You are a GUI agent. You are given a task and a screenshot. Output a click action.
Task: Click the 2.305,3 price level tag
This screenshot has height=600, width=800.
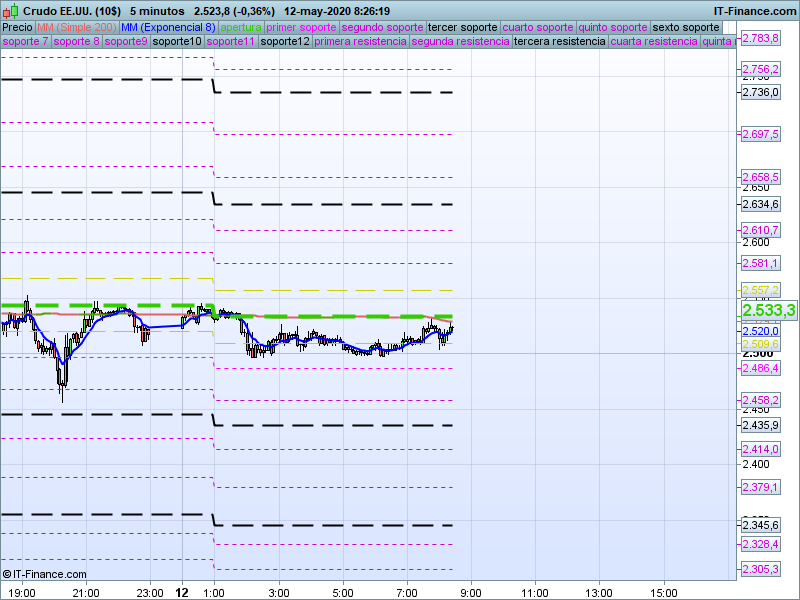coord(760,569)
